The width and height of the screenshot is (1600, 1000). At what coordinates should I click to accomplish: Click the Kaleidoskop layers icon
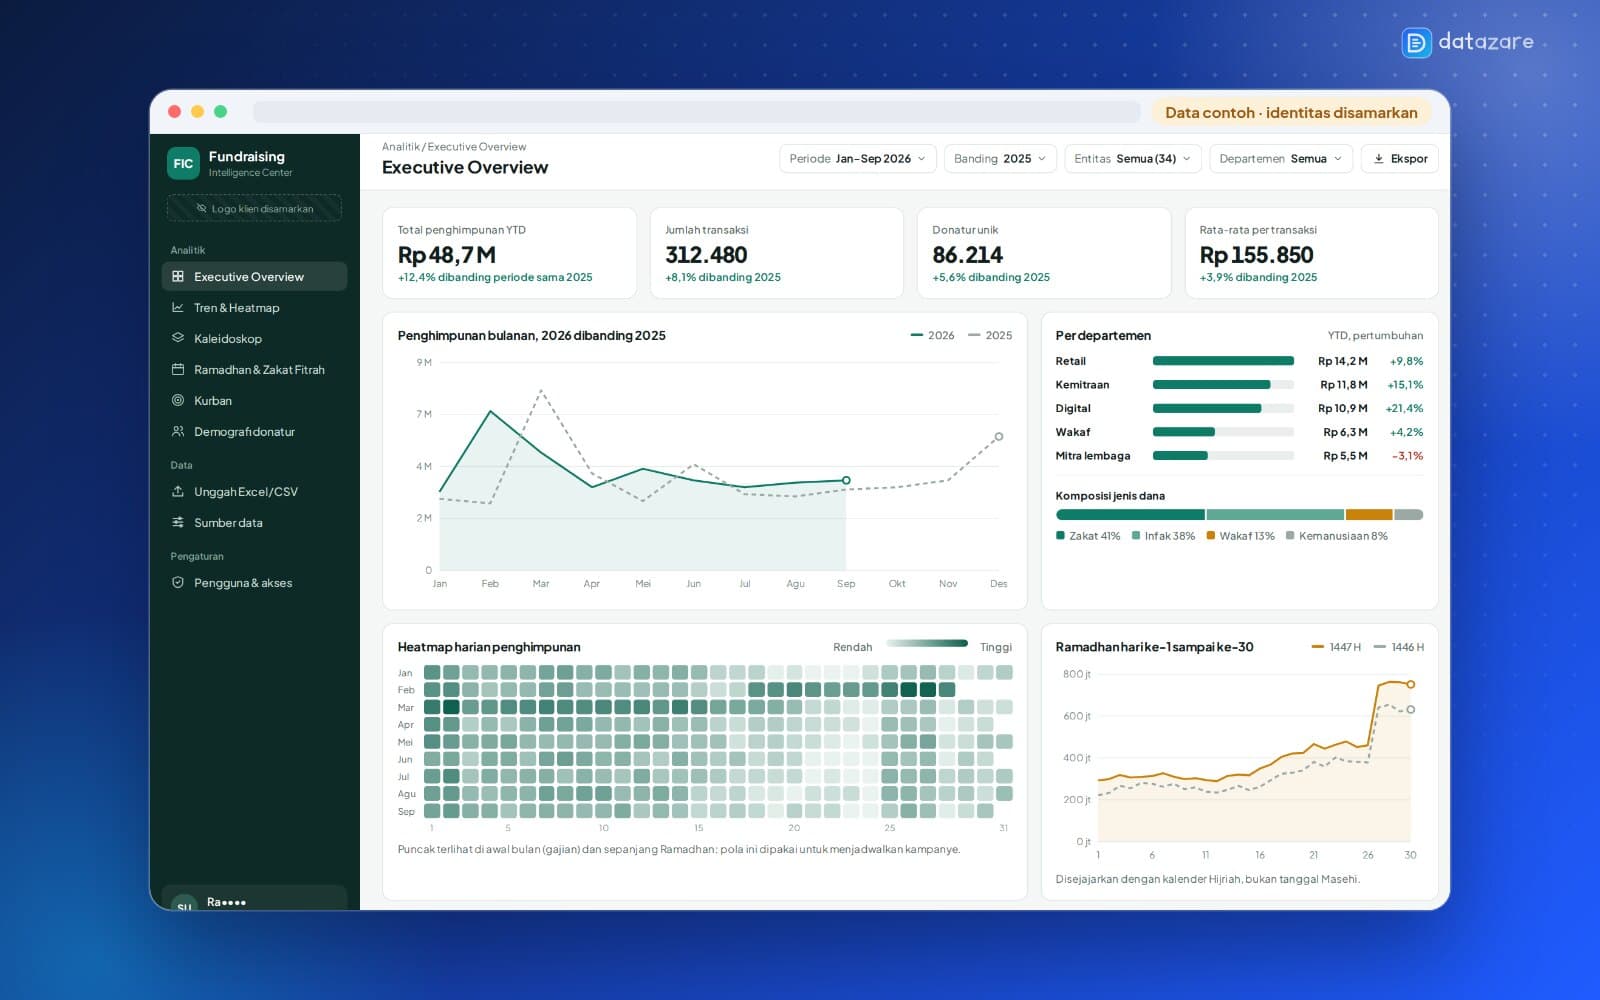178,338
